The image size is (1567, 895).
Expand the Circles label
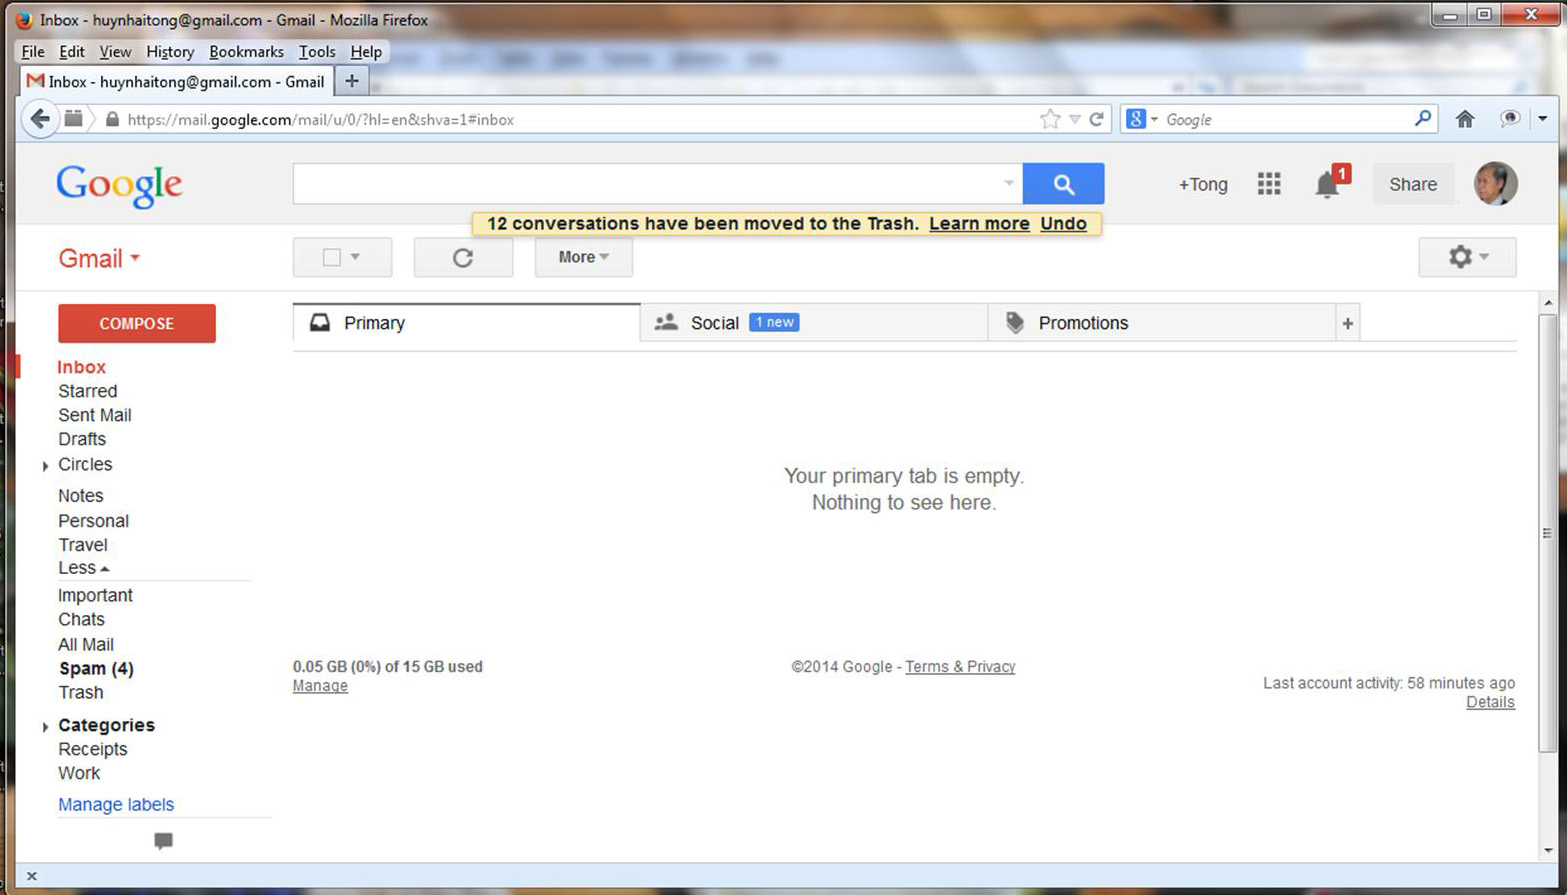45,466
